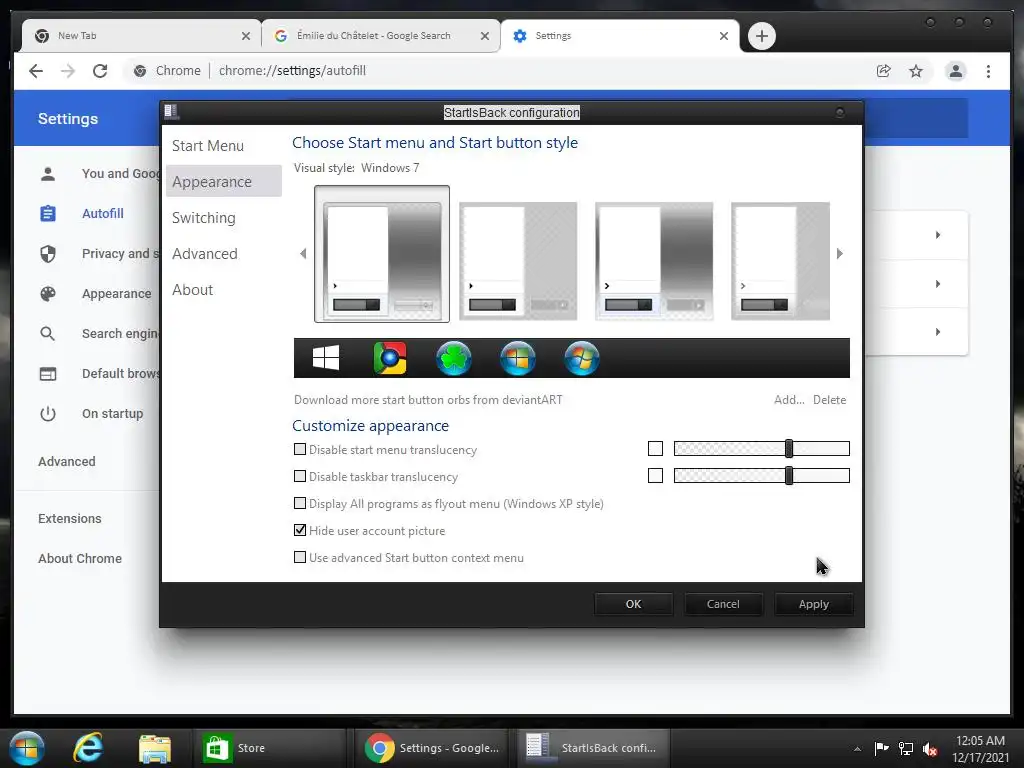The image size is (1024, 768).
Task: Tick the box beside taskbar translucency slider
Action: (x=655, y=475)
